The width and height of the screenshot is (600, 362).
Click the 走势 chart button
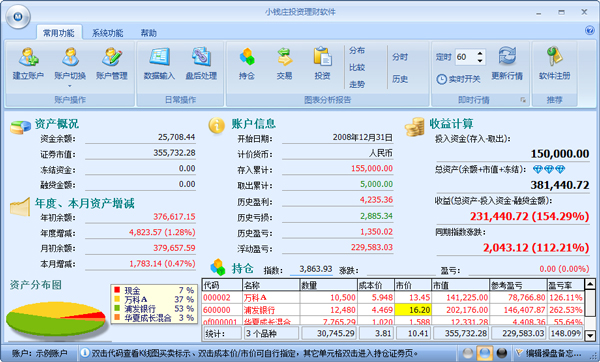pyautogui.click(x=357, y=84)
